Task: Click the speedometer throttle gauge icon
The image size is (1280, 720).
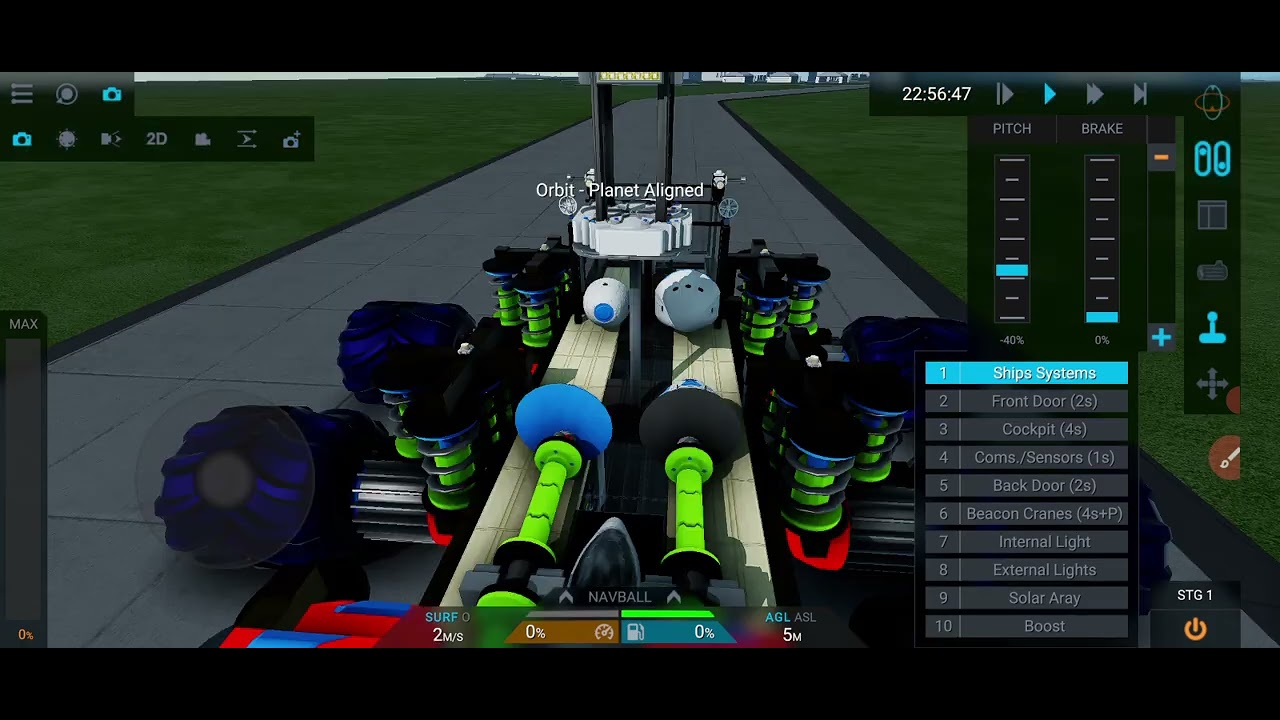Action: pyautogui.click(x=604, y=632)
